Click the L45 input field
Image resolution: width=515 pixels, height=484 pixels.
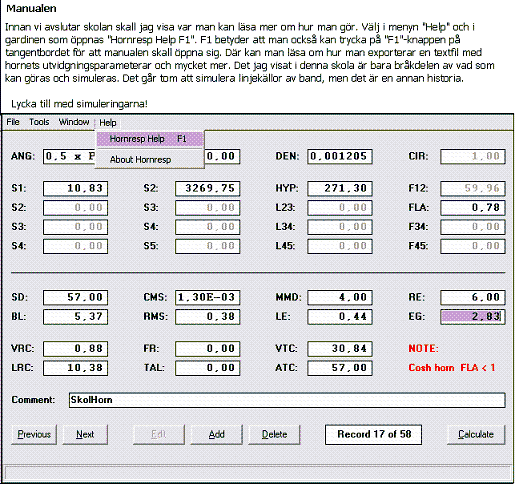340,246
